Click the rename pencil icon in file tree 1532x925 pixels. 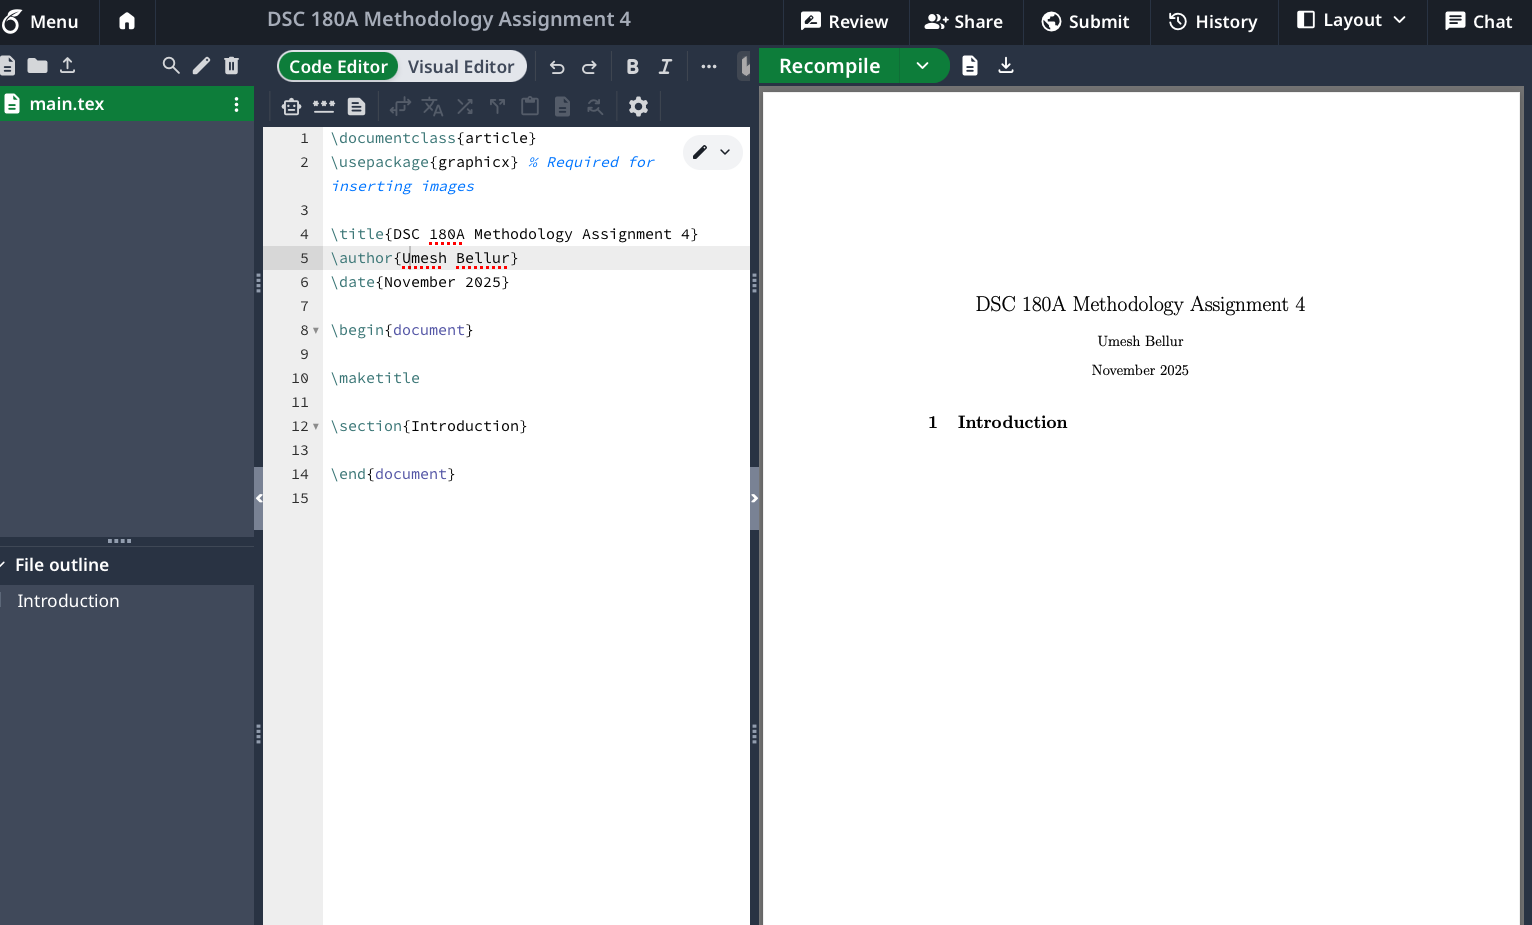coord(201,66)
